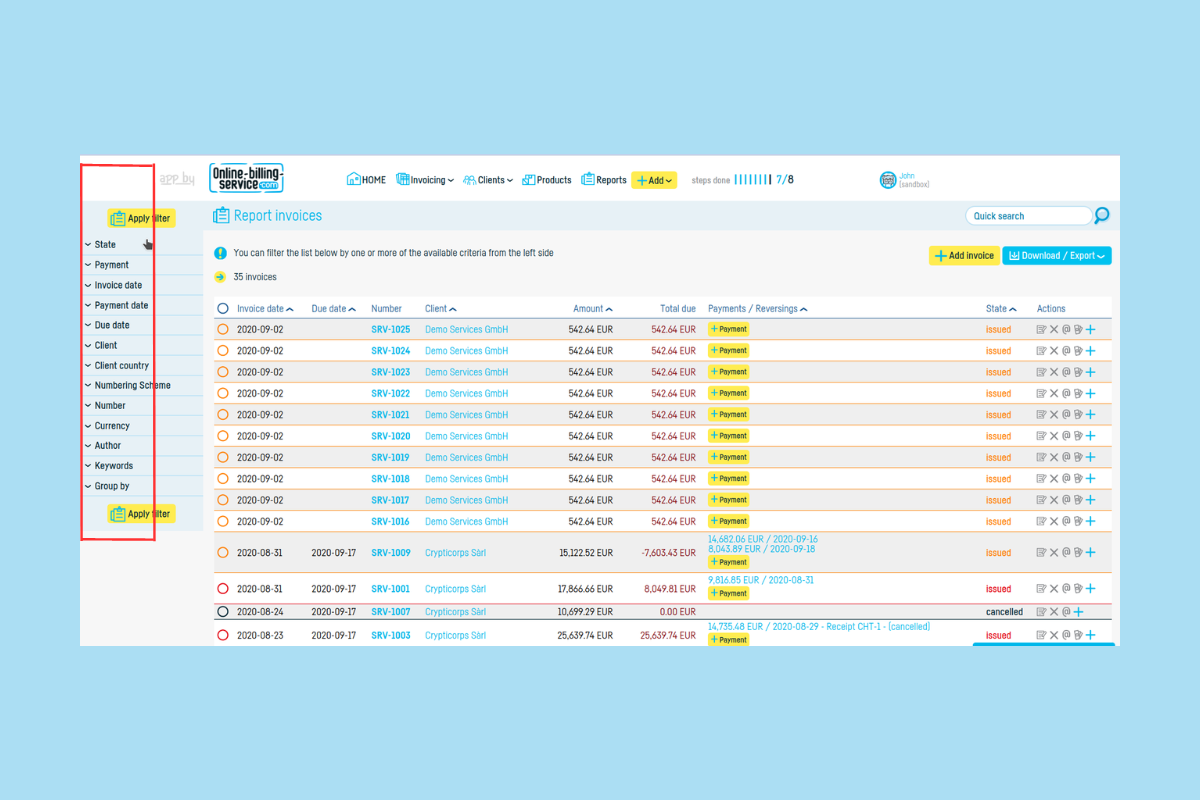Screen dimensions: 1200x800
Task: Select invoice SRV-1023 row circle
Action: (223, 372)
